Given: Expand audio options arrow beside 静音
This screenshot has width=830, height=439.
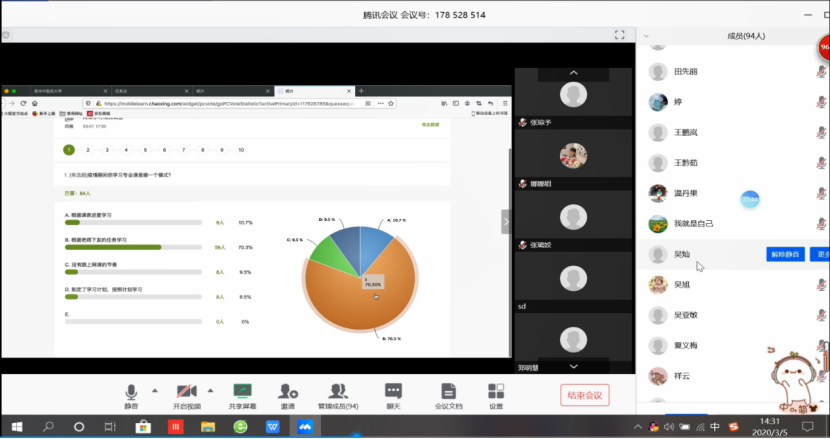Looking at the screenshot, I should click(154, 389).
